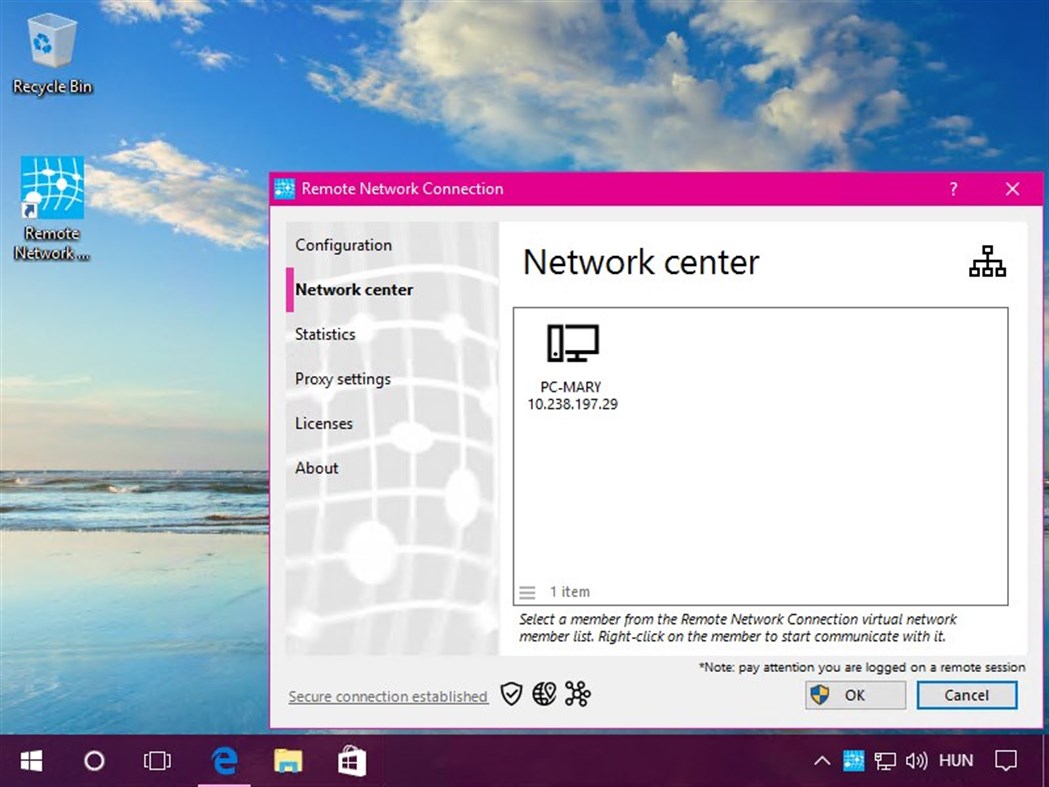Open the Statistics section

point(324,334)
